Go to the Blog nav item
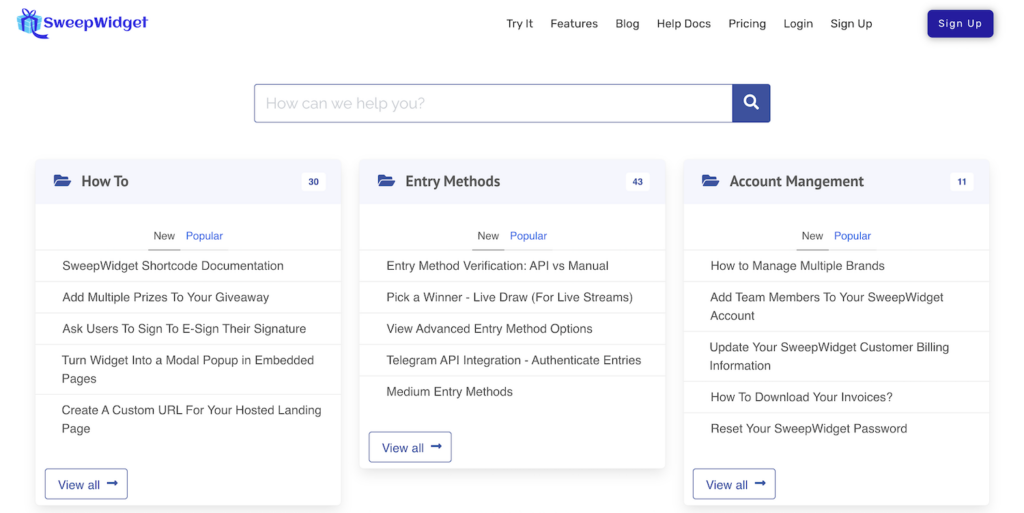The height and width of the screenshot is (513, 1024). [x=627, y=23]
